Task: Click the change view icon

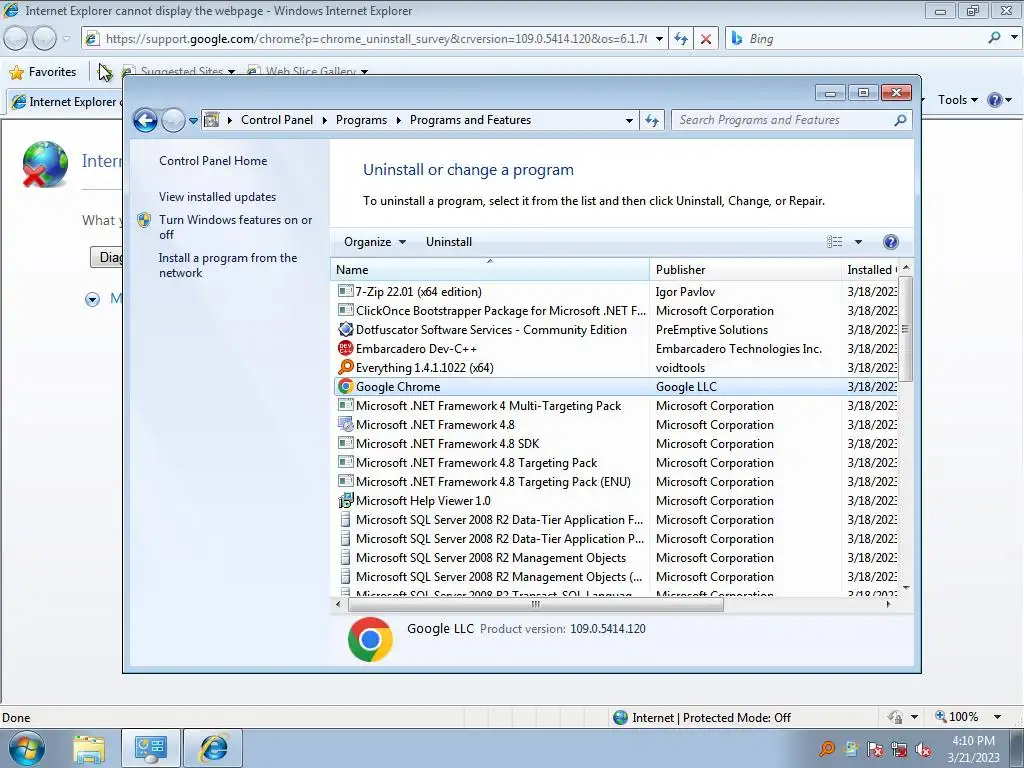Action: [x=835, y=242]
